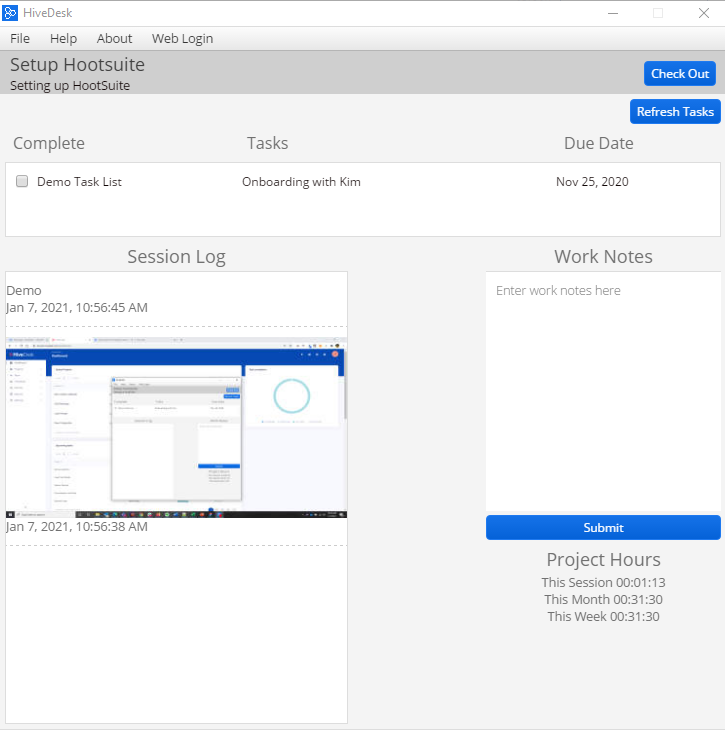Click the Enter work notes field

coord(603,392)
